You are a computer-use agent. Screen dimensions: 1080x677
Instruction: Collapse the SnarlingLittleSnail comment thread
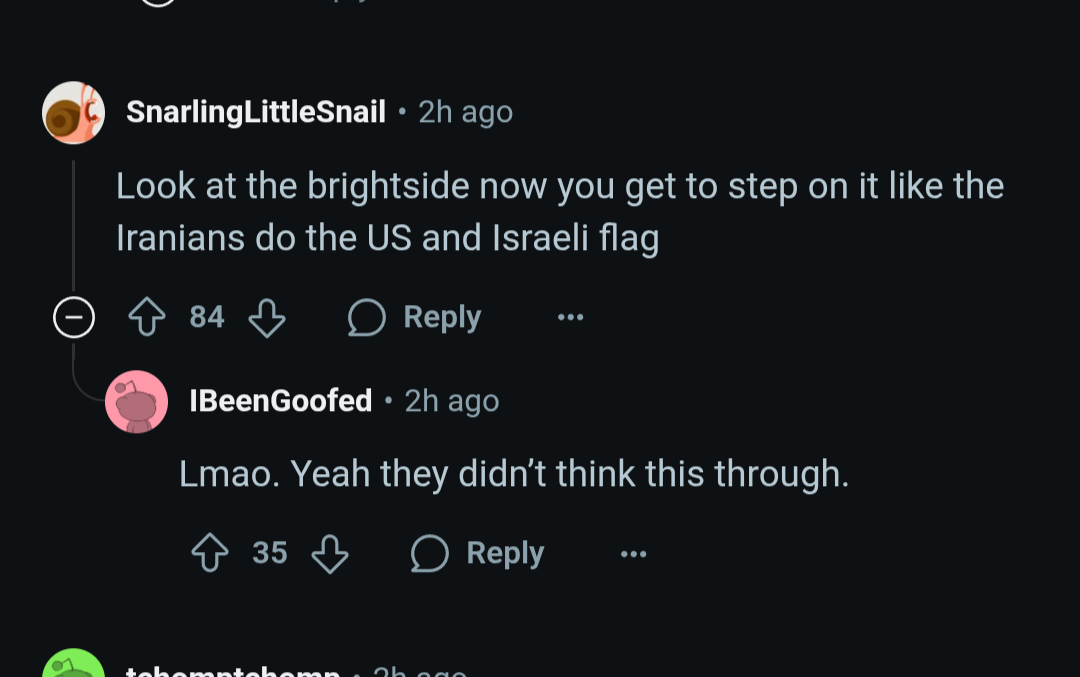pyautogui.click(x=74, y=317)
